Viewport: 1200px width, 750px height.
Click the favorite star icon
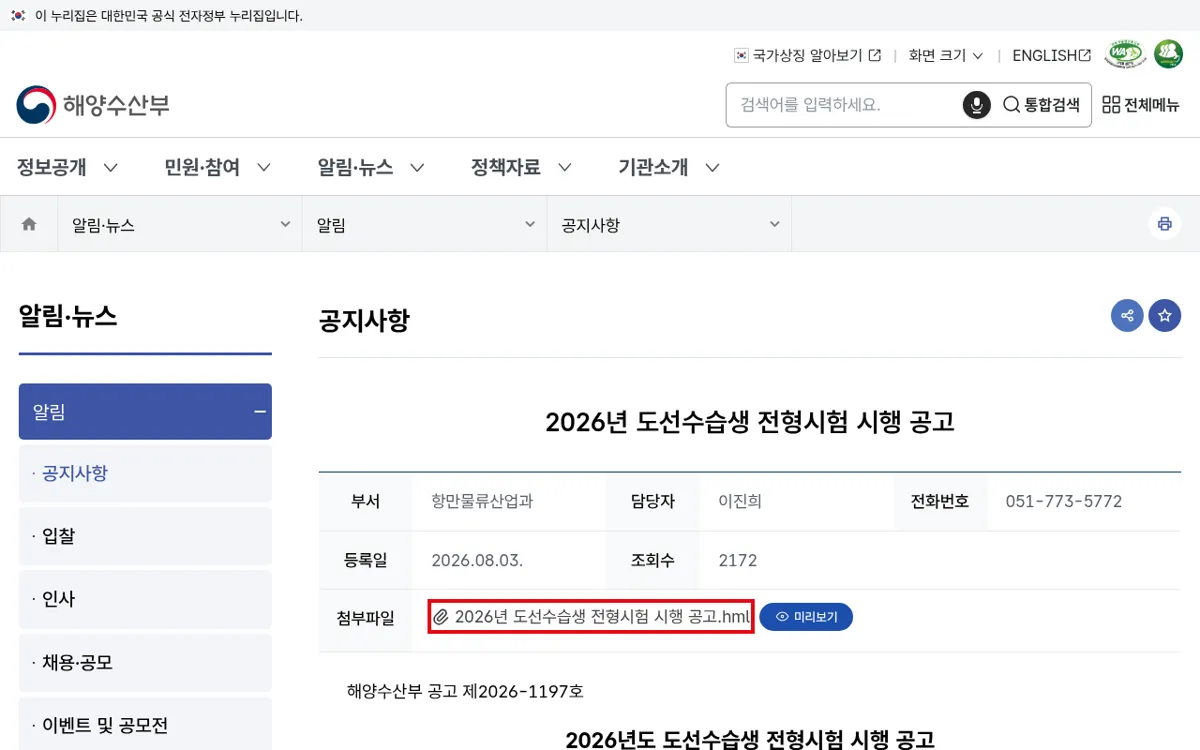pyautogui.click(x=1164, y=316)
